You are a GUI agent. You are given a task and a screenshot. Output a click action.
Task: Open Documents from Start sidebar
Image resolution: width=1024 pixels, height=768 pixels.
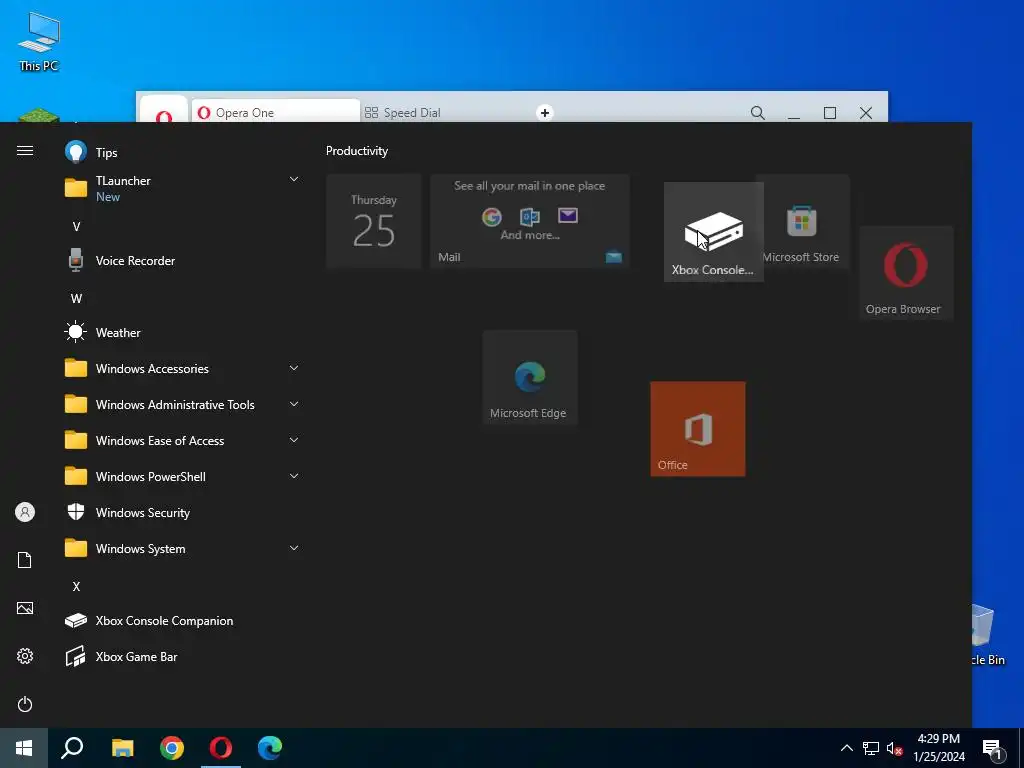tap(25, 560)
